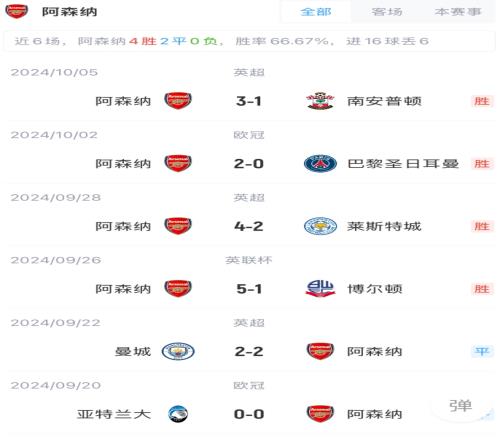Click the floating 弹 button

(x=461, y=406)
